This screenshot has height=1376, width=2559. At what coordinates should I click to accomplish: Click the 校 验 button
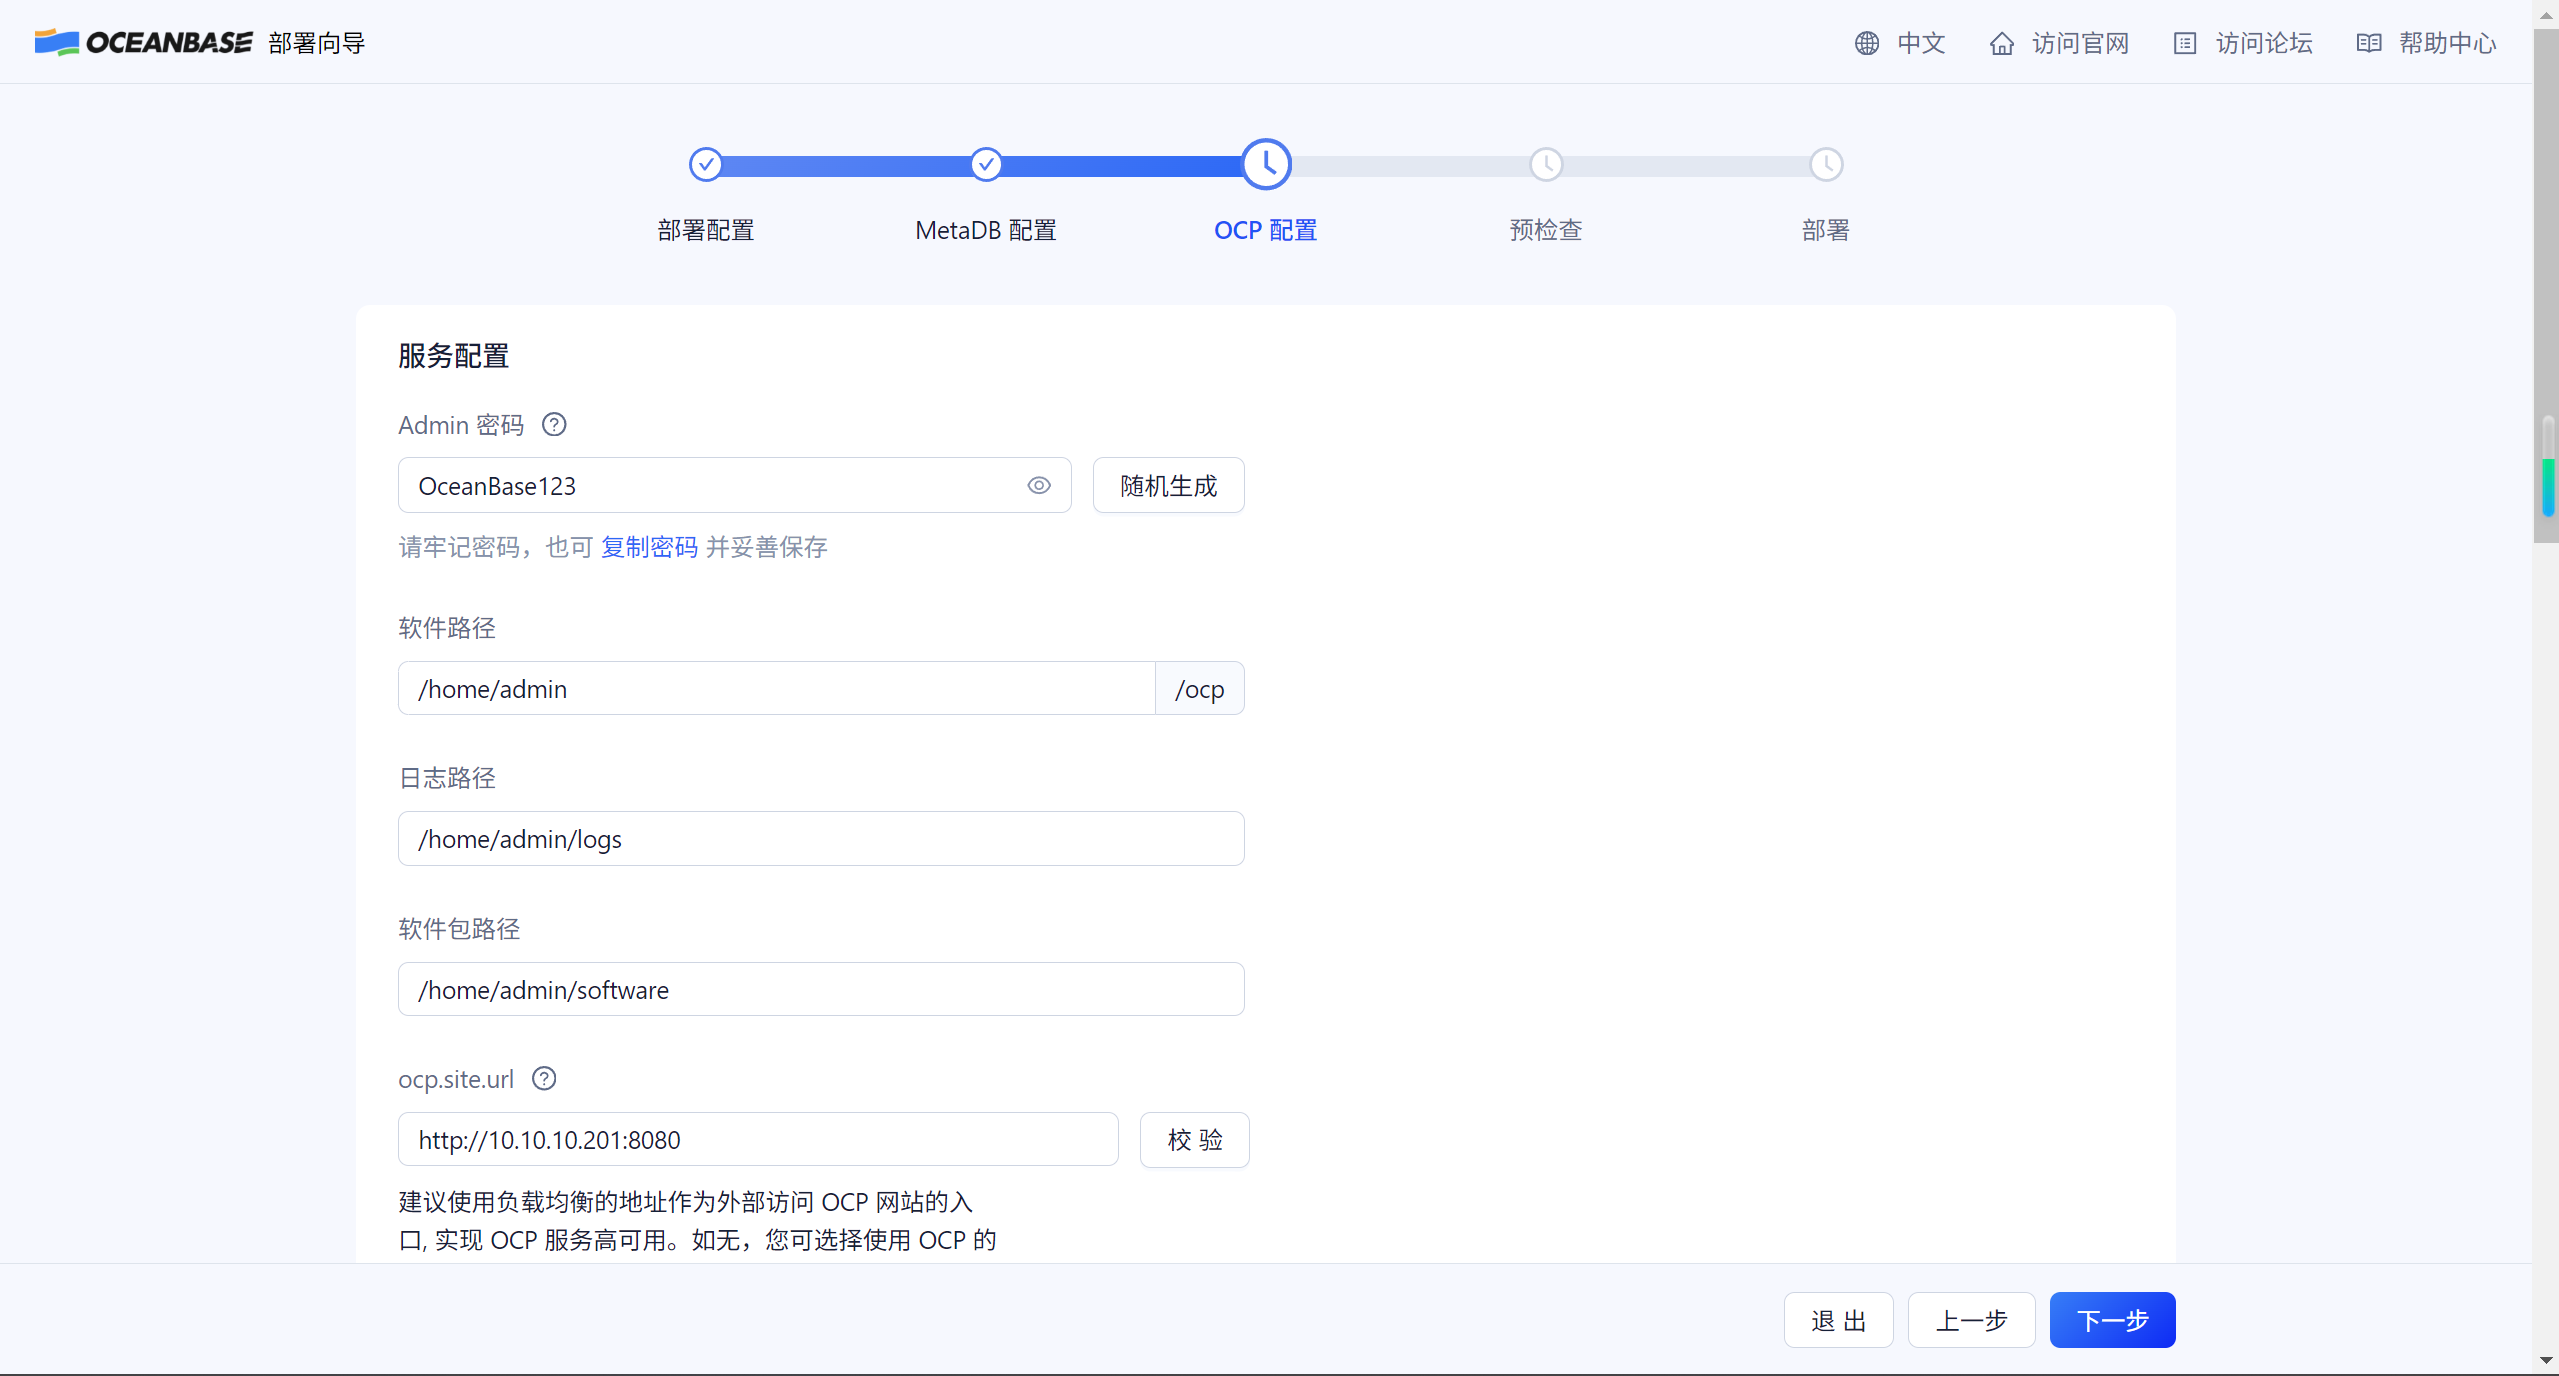coord(1194,1140)
